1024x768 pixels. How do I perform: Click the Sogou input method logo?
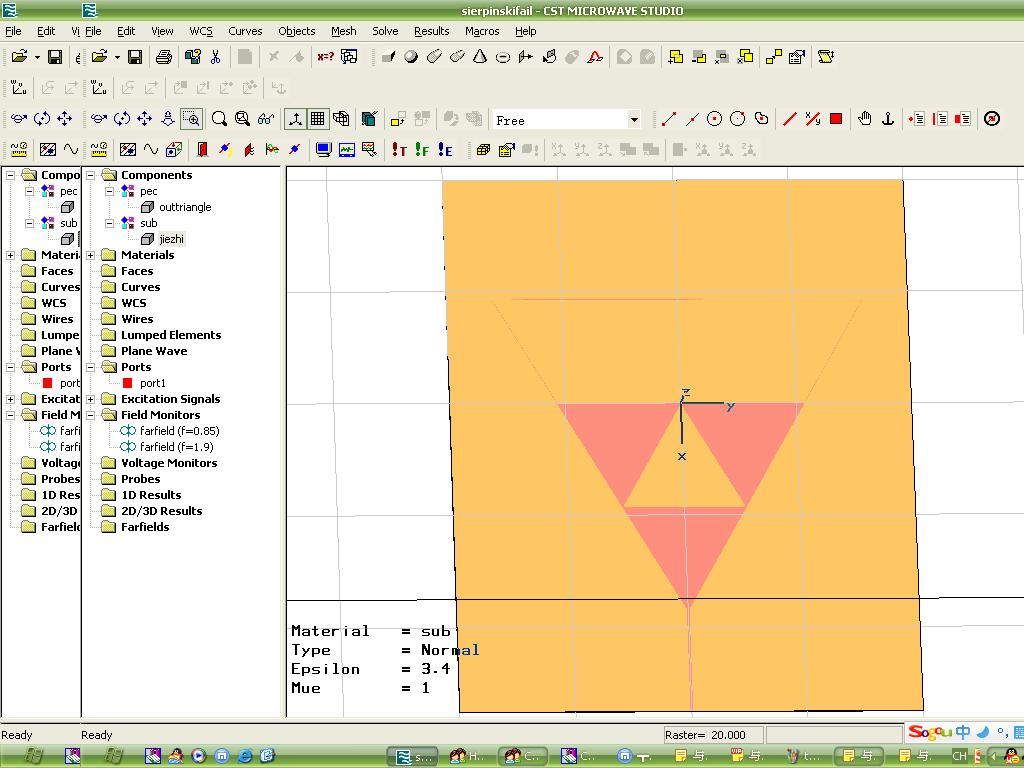930,732
